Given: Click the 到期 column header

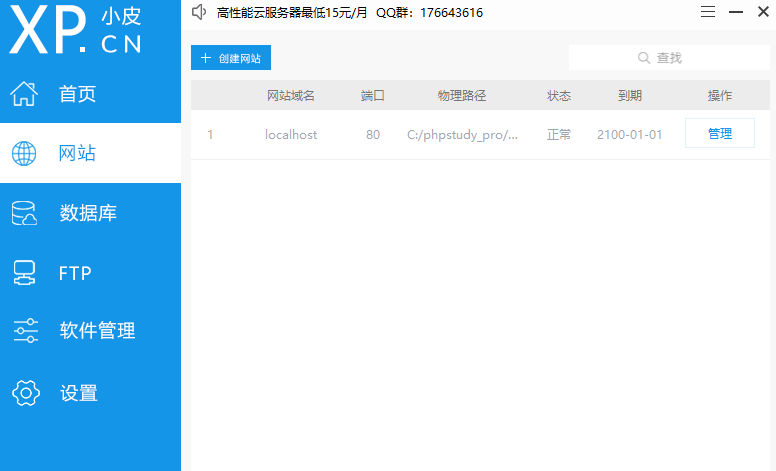Looking at the screenshot, I should click(x=630, y=95).
